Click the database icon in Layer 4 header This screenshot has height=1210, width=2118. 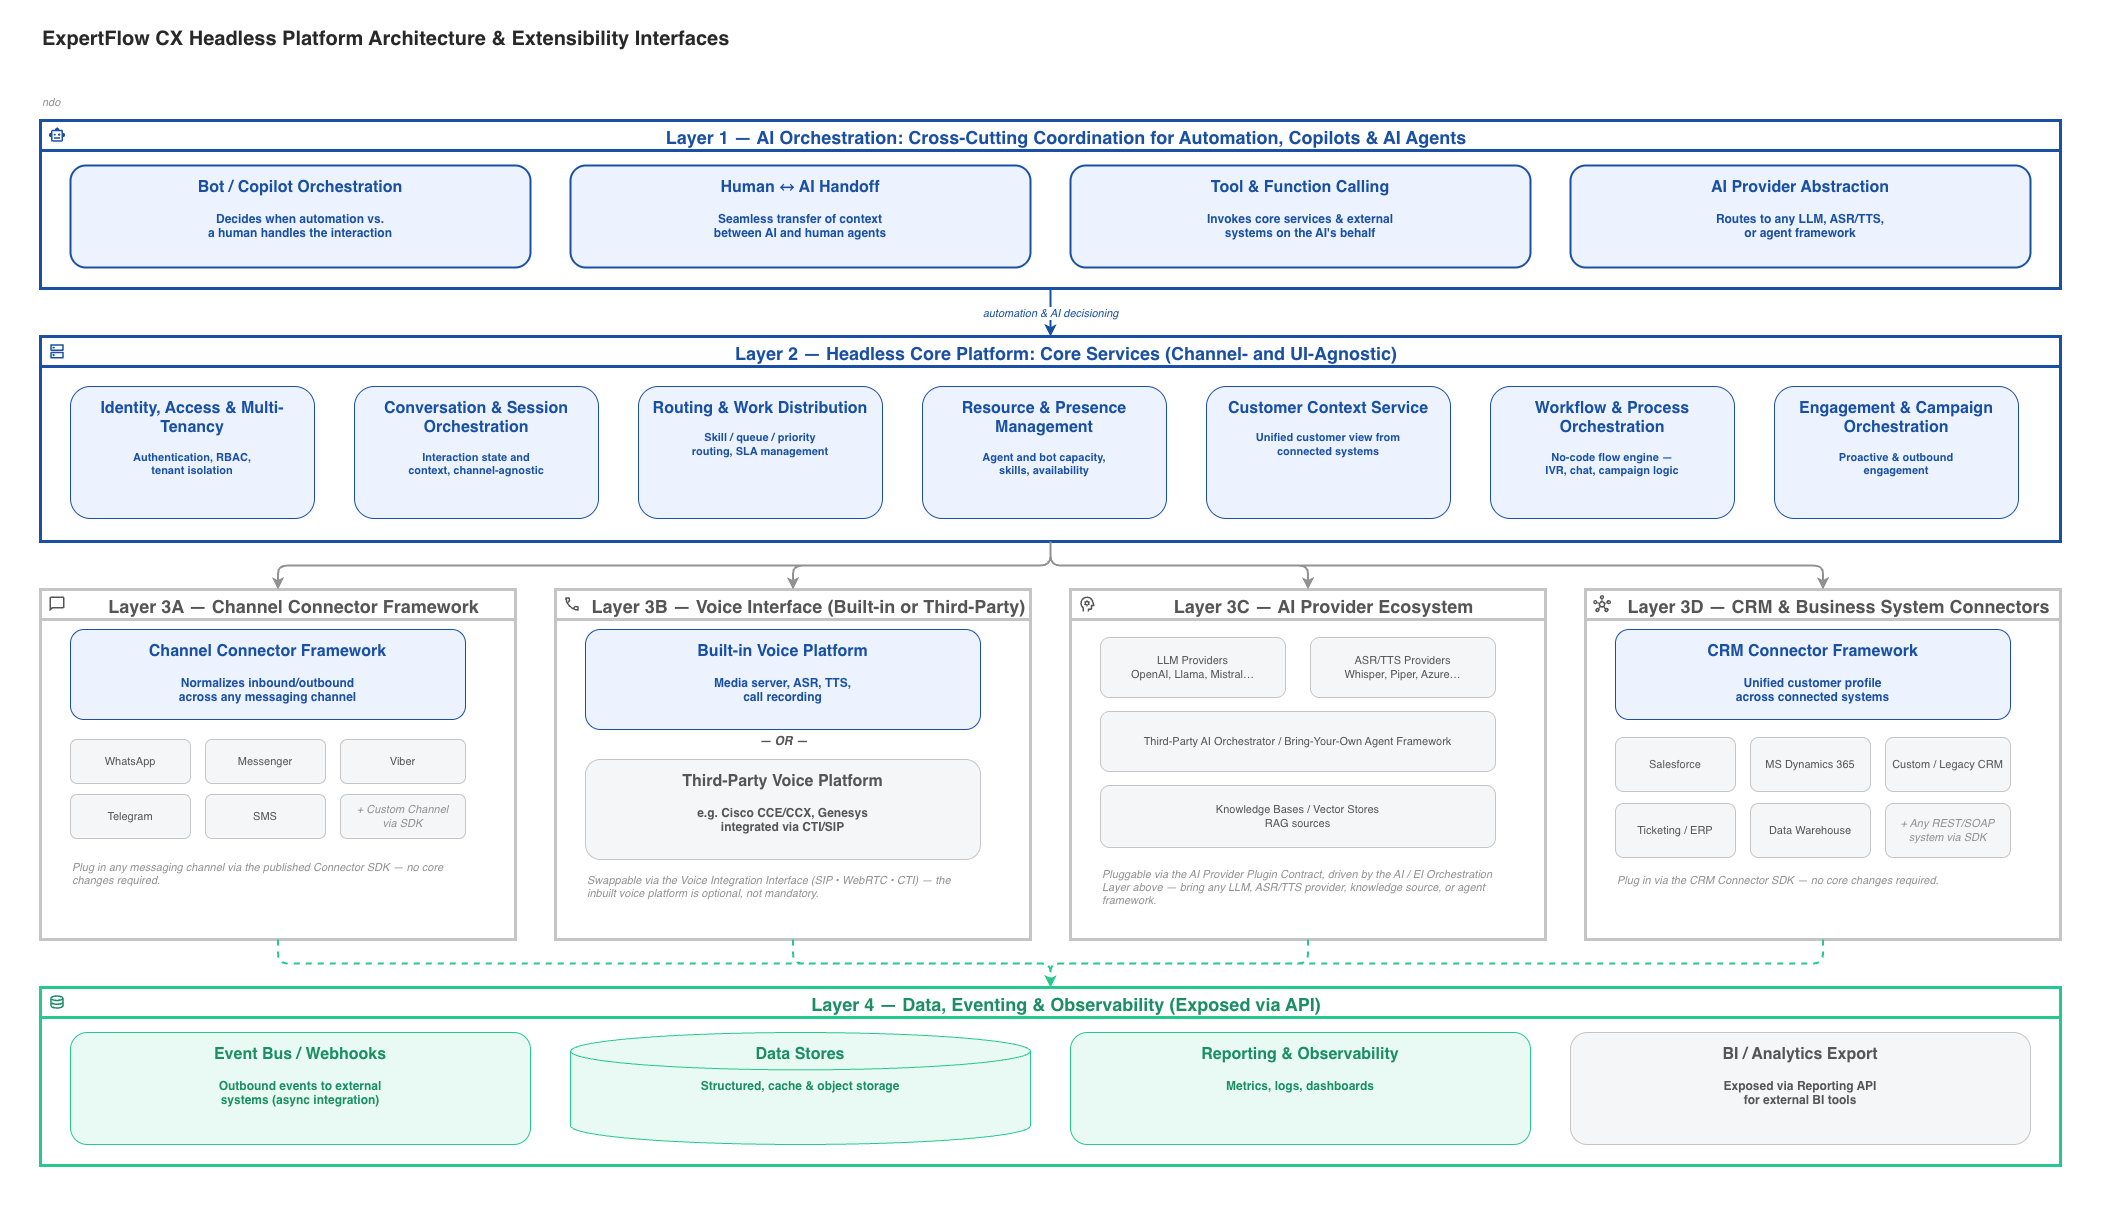coord(57,1002)
